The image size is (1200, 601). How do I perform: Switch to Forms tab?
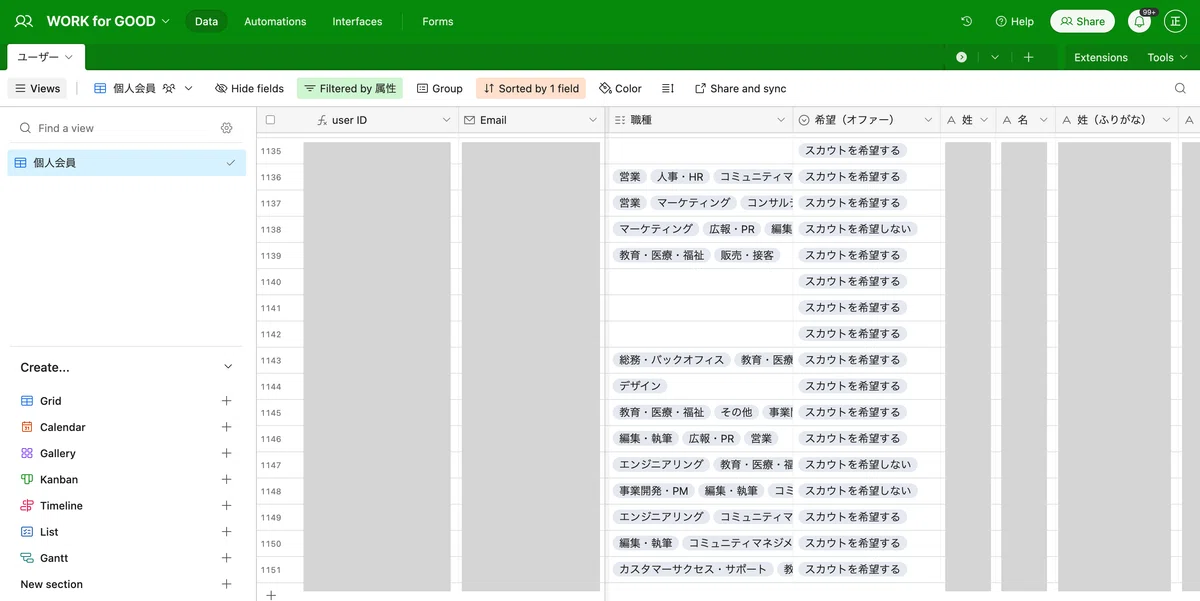[437, 21]
